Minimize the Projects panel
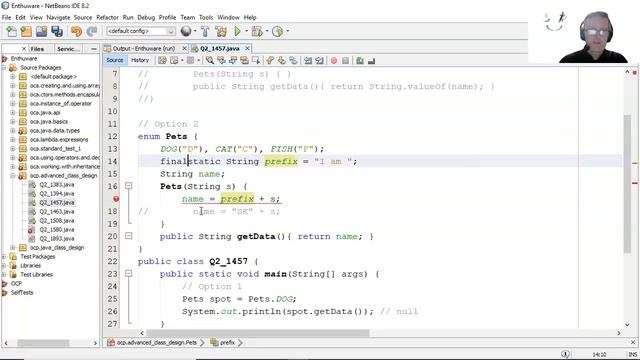 93,49
